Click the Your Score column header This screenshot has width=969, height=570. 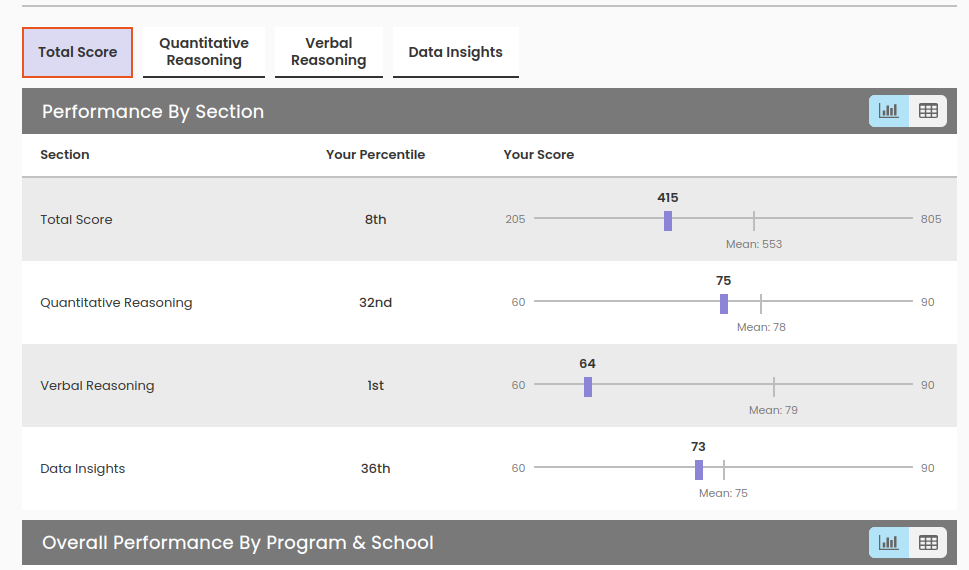[x=539, y=155]
